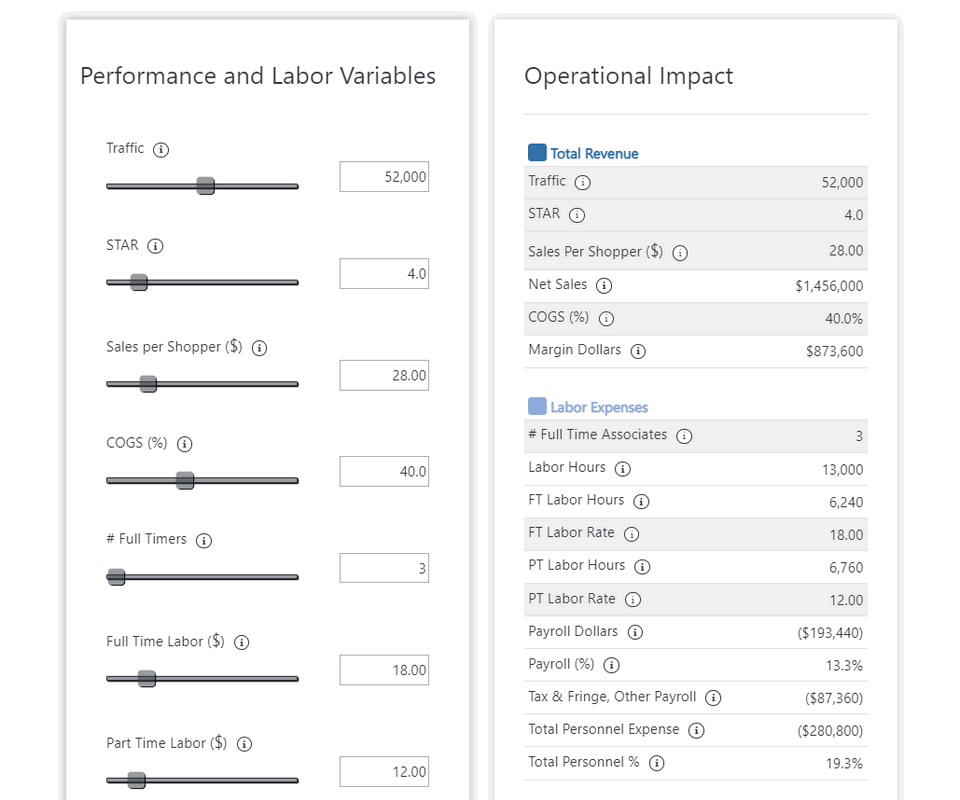This screenshot has width=960, height=800.
Task: Click the # Full Timers slider handle
Action: click(x=116, y=577)
